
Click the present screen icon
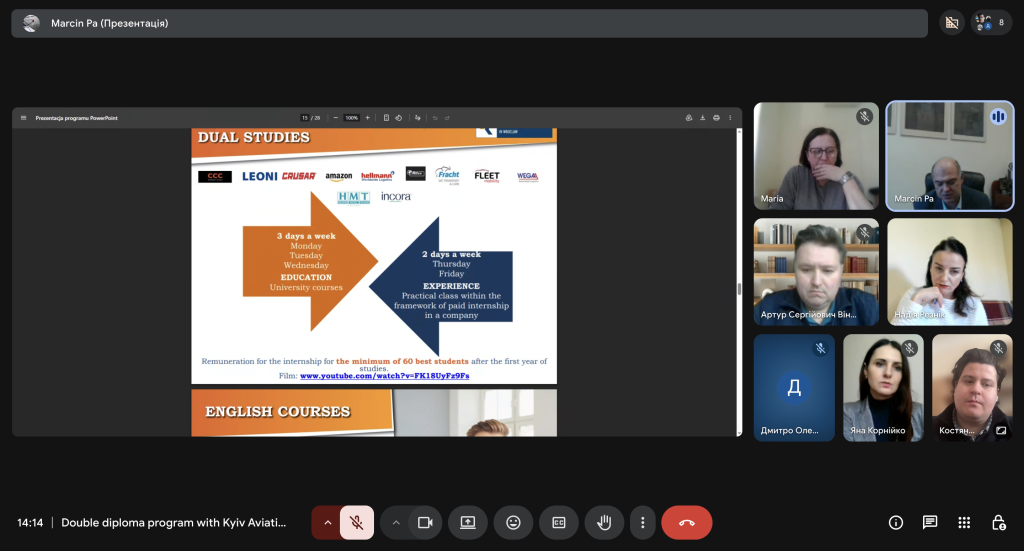467,522
